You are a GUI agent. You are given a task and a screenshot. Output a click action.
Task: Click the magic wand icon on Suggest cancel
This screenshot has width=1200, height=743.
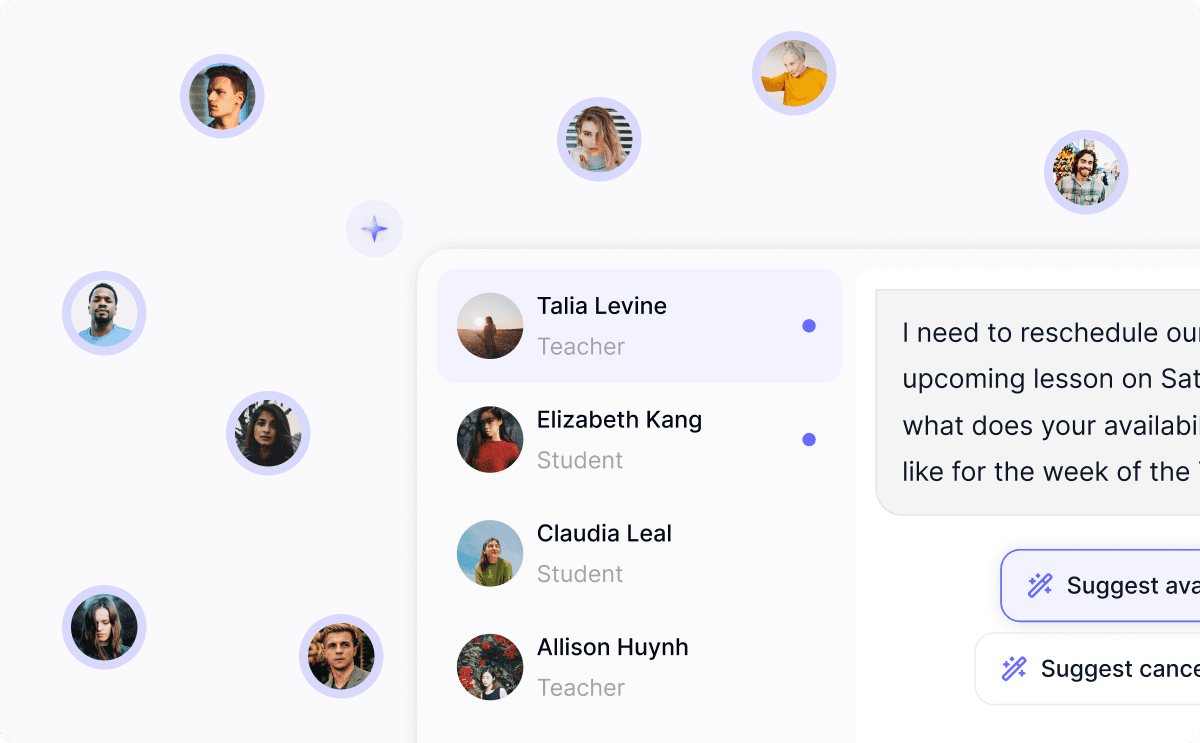coord(1014,668)
